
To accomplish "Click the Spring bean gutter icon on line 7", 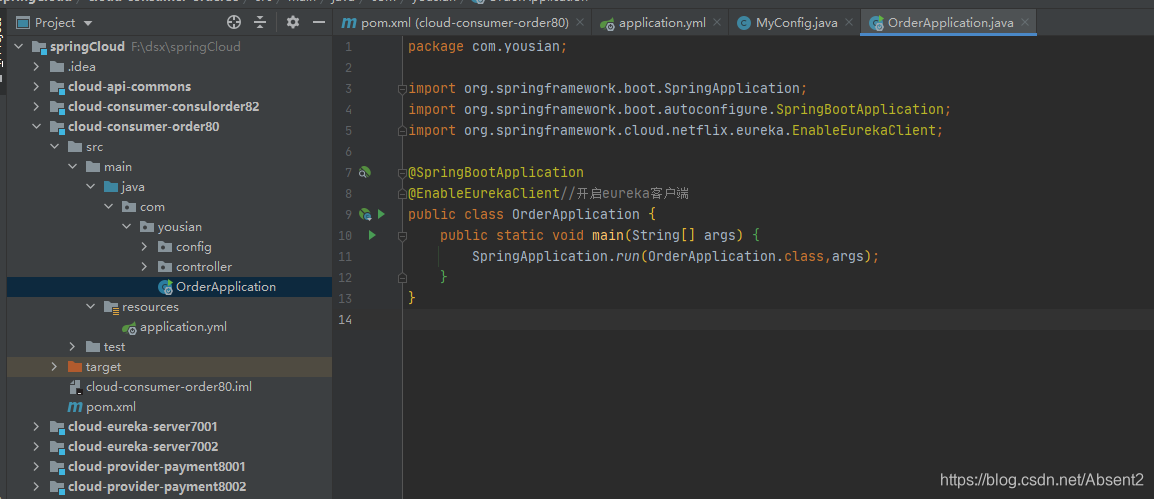I will pyautogui.click(x=364, y=172).
